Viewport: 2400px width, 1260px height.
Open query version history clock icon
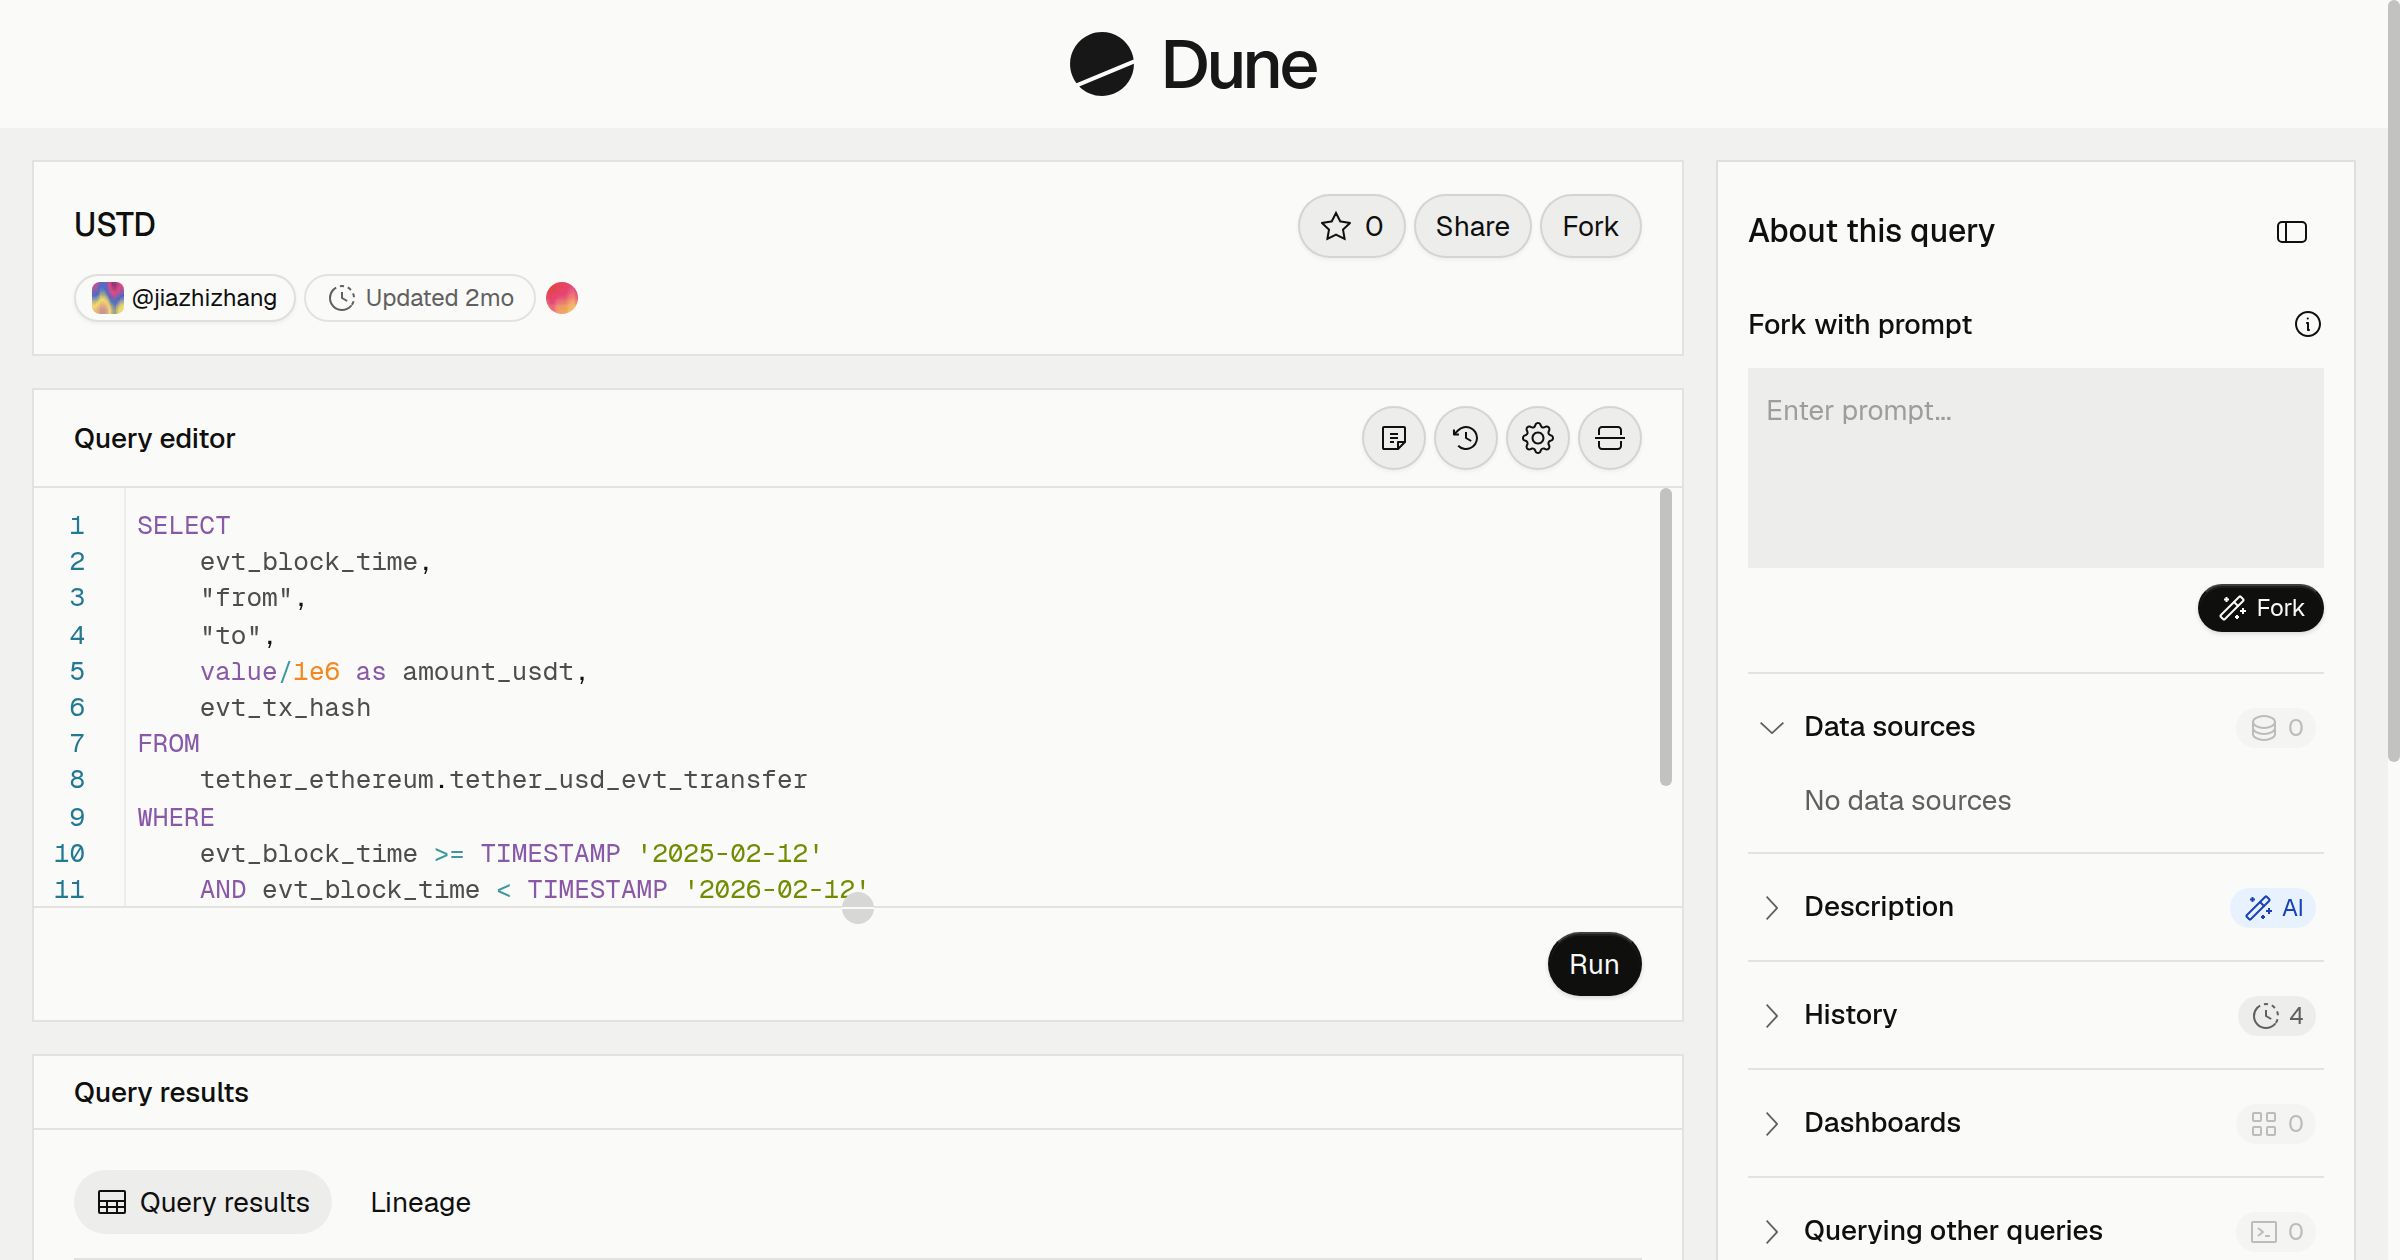click(1465, 438)
